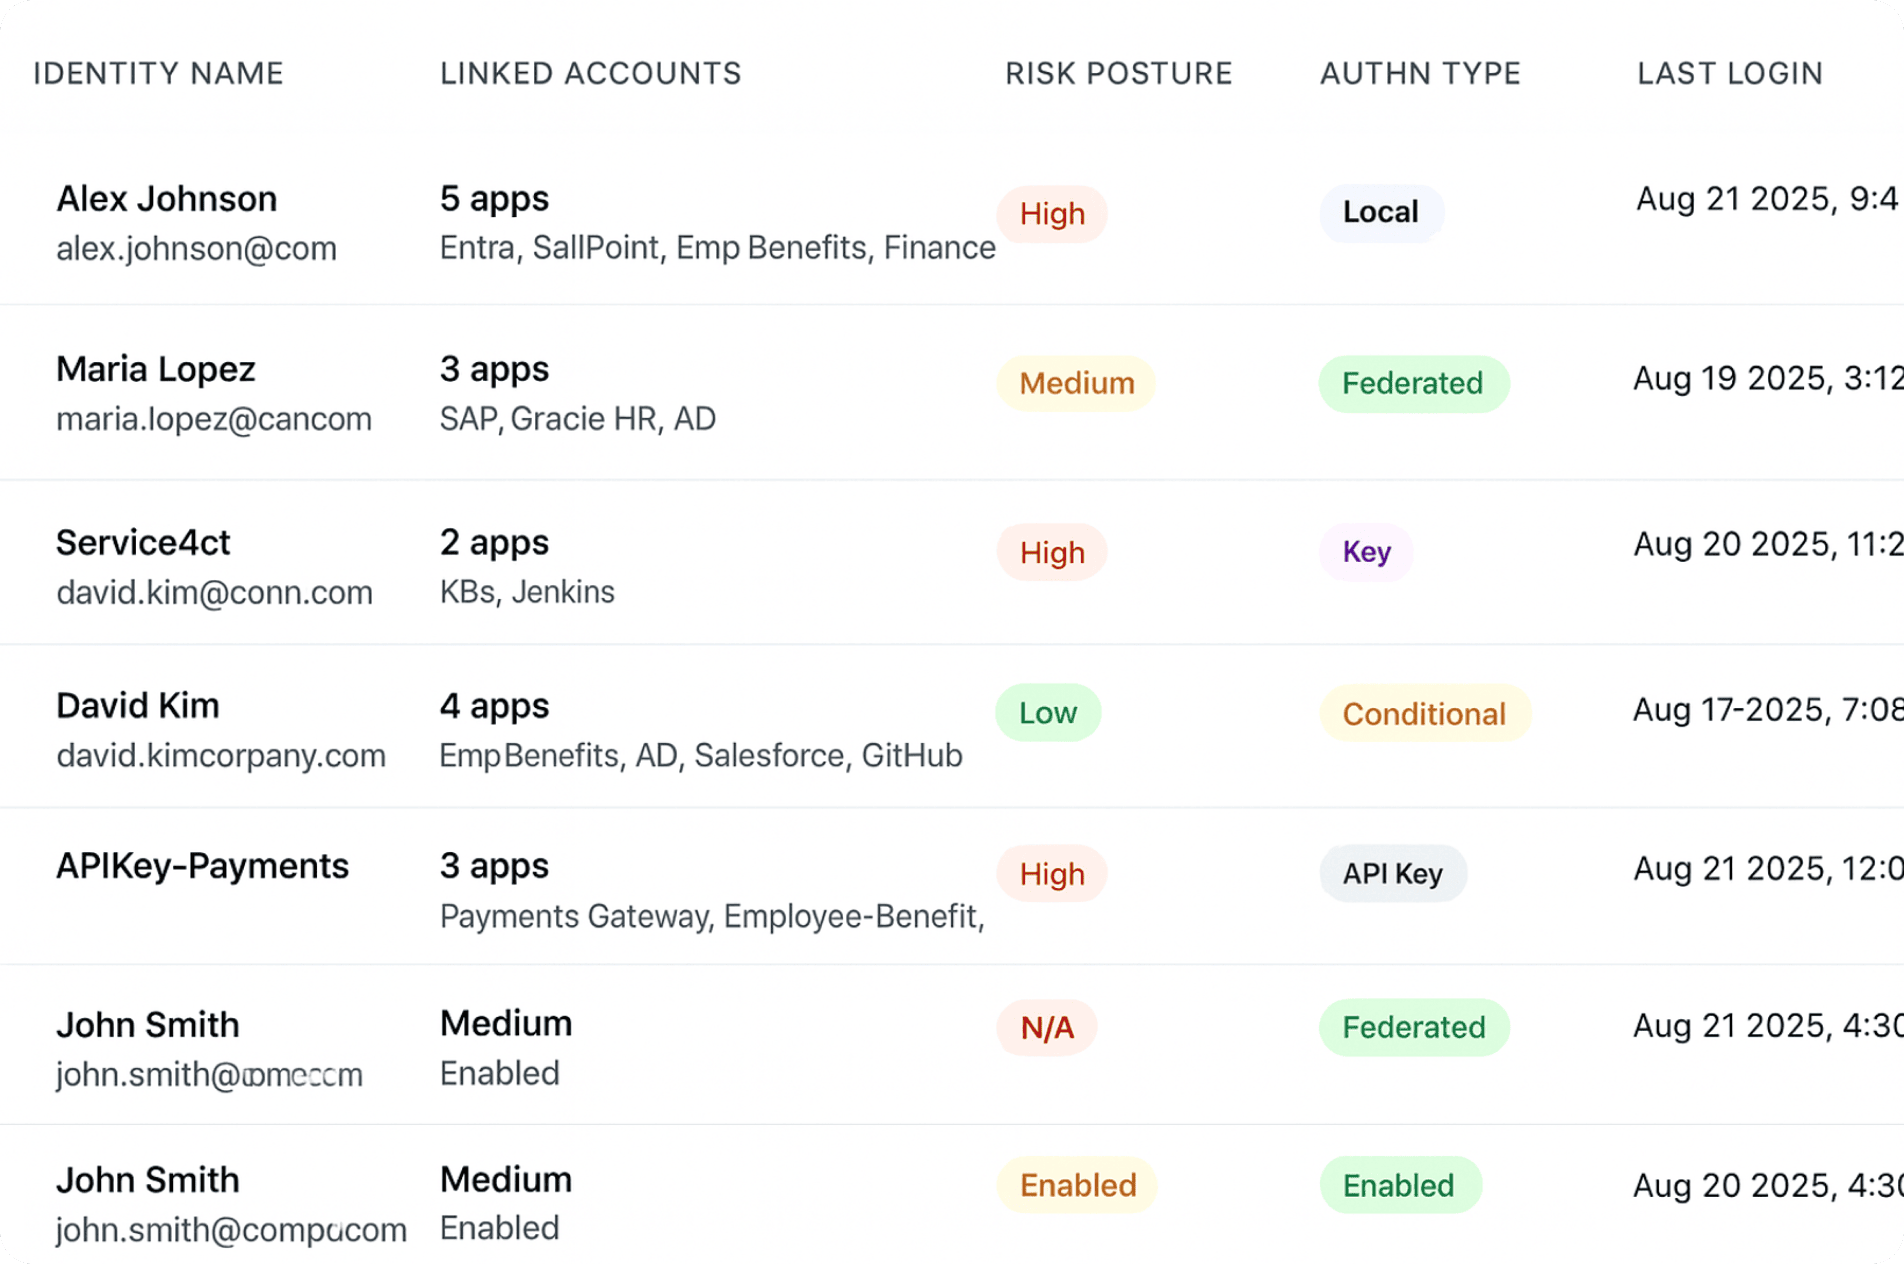Click the Conditional authn type badge
This screenshot has width=1904, height=1264.
pyautogui.click(x=1424, y=714)
